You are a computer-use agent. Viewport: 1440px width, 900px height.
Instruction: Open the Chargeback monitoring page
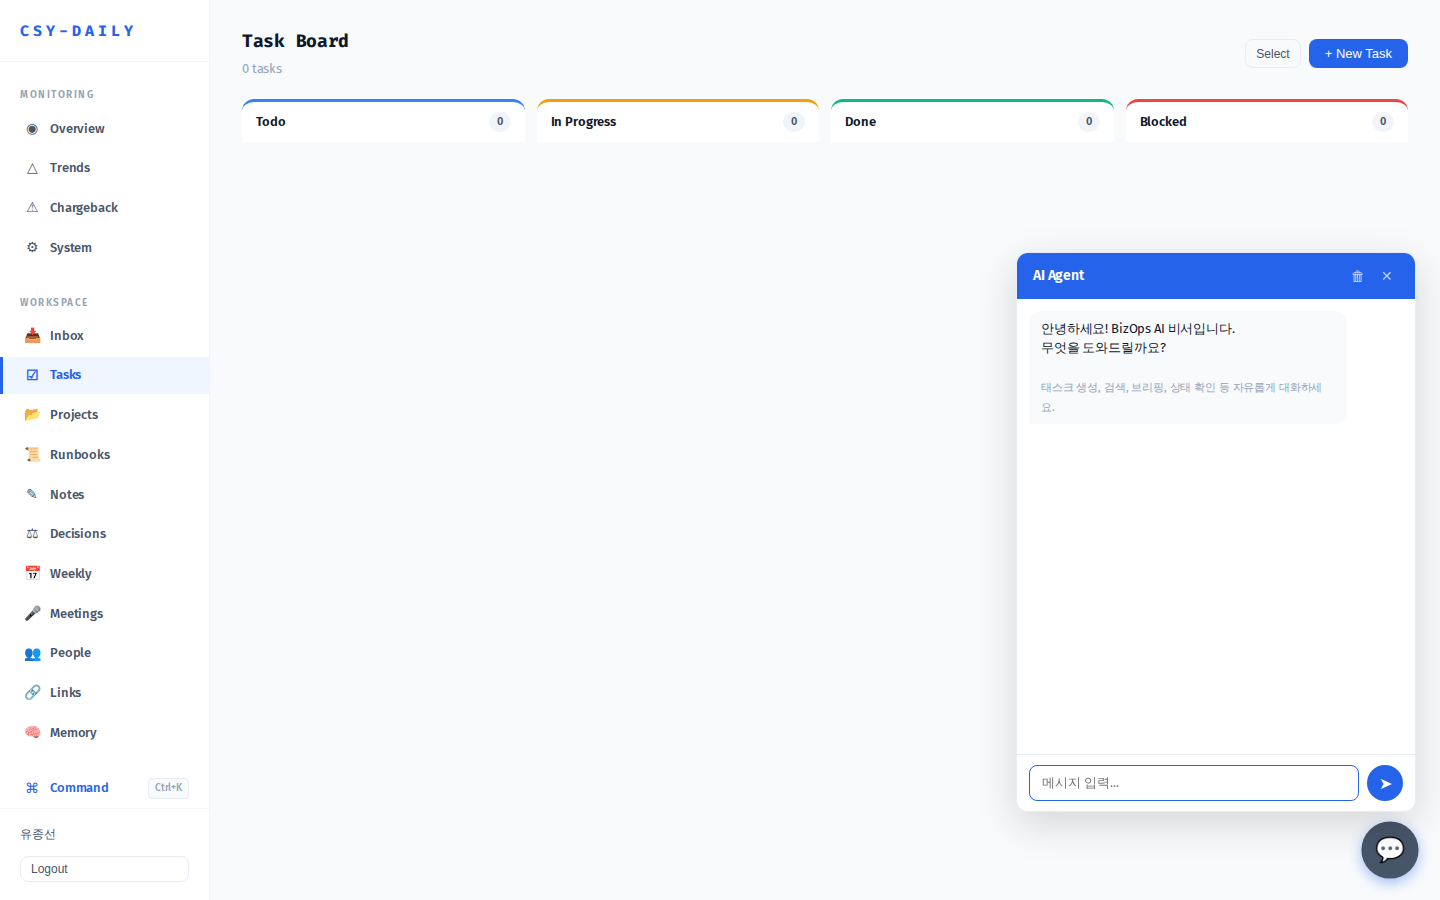[x=82, y=207]
